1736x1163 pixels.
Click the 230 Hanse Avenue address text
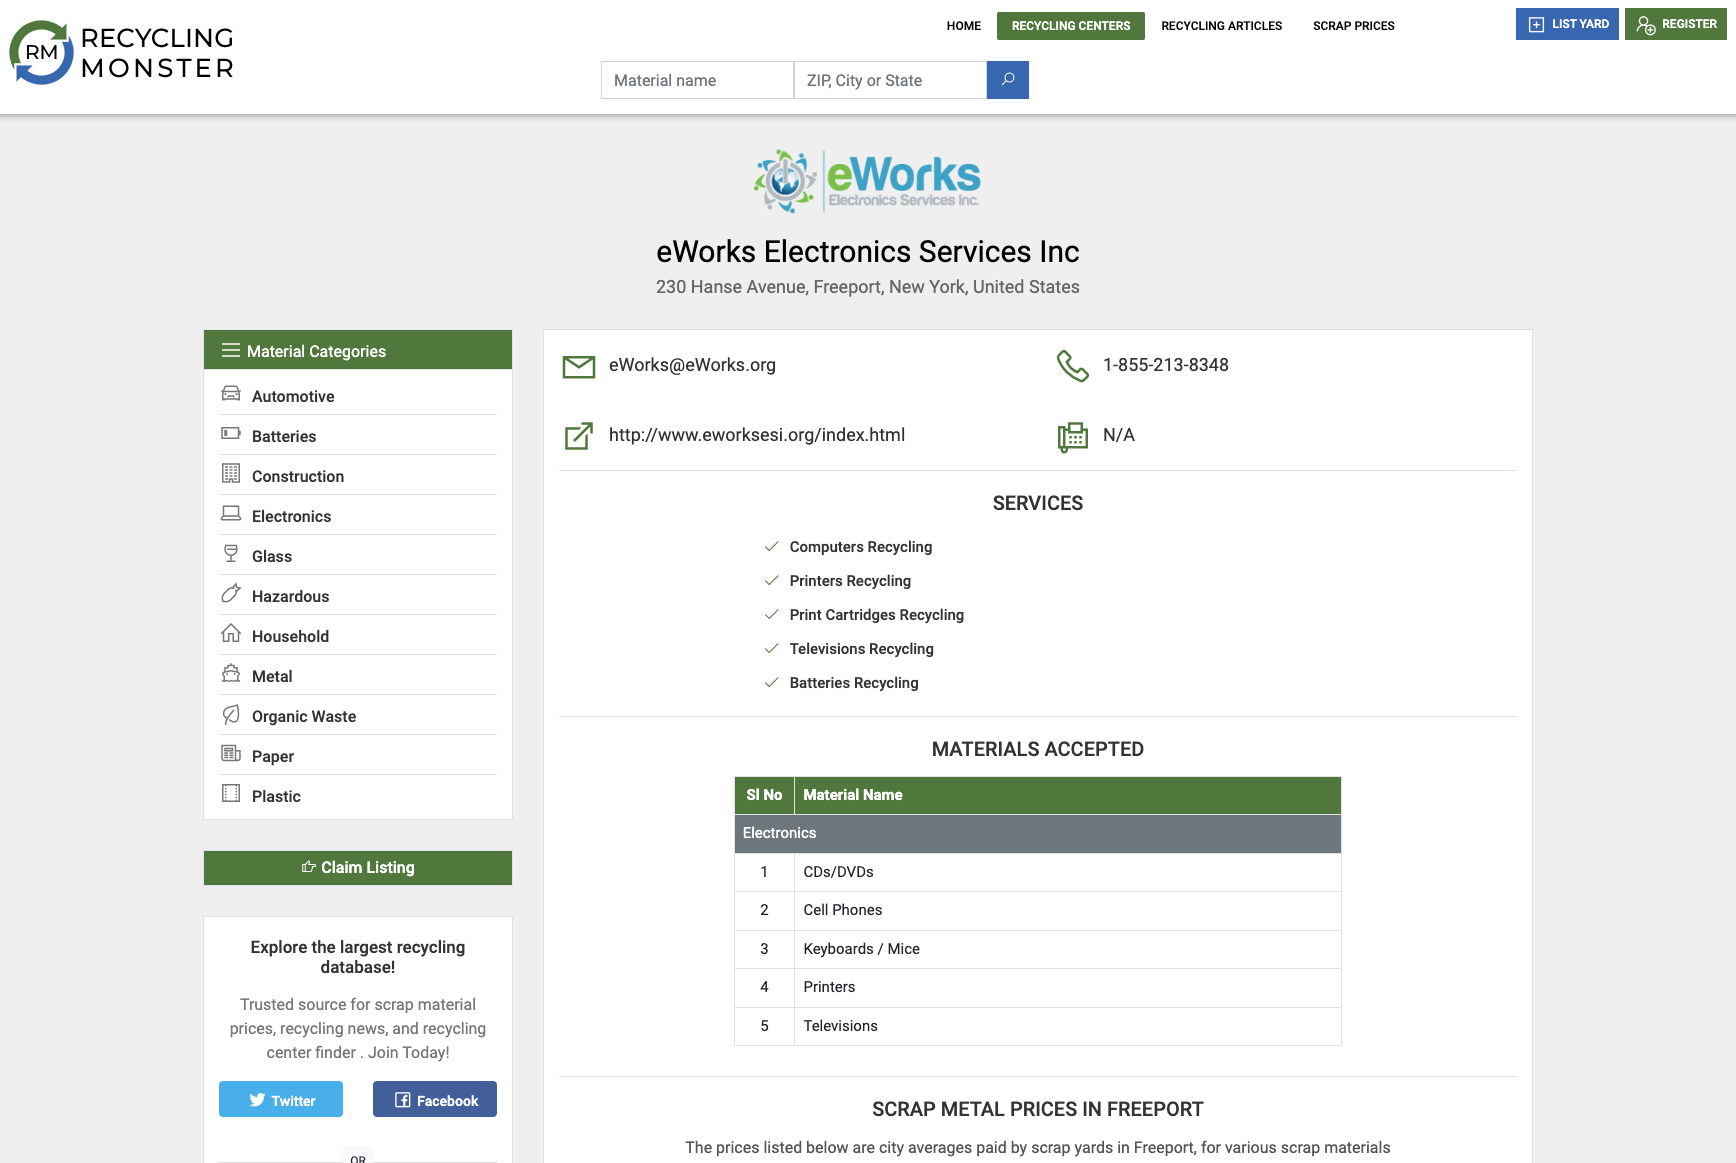[x=868, y=287]
